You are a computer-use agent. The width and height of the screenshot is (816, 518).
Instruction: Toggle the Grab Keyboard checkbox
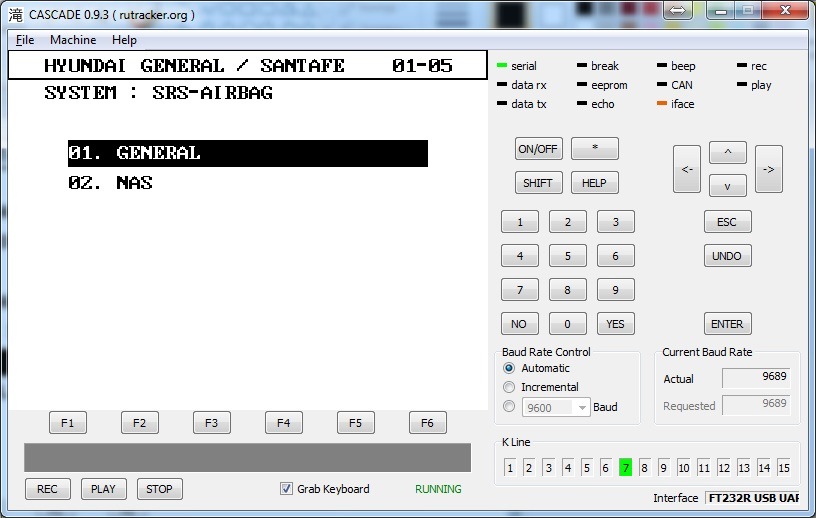pyautogui.click(x=286, y=489)
